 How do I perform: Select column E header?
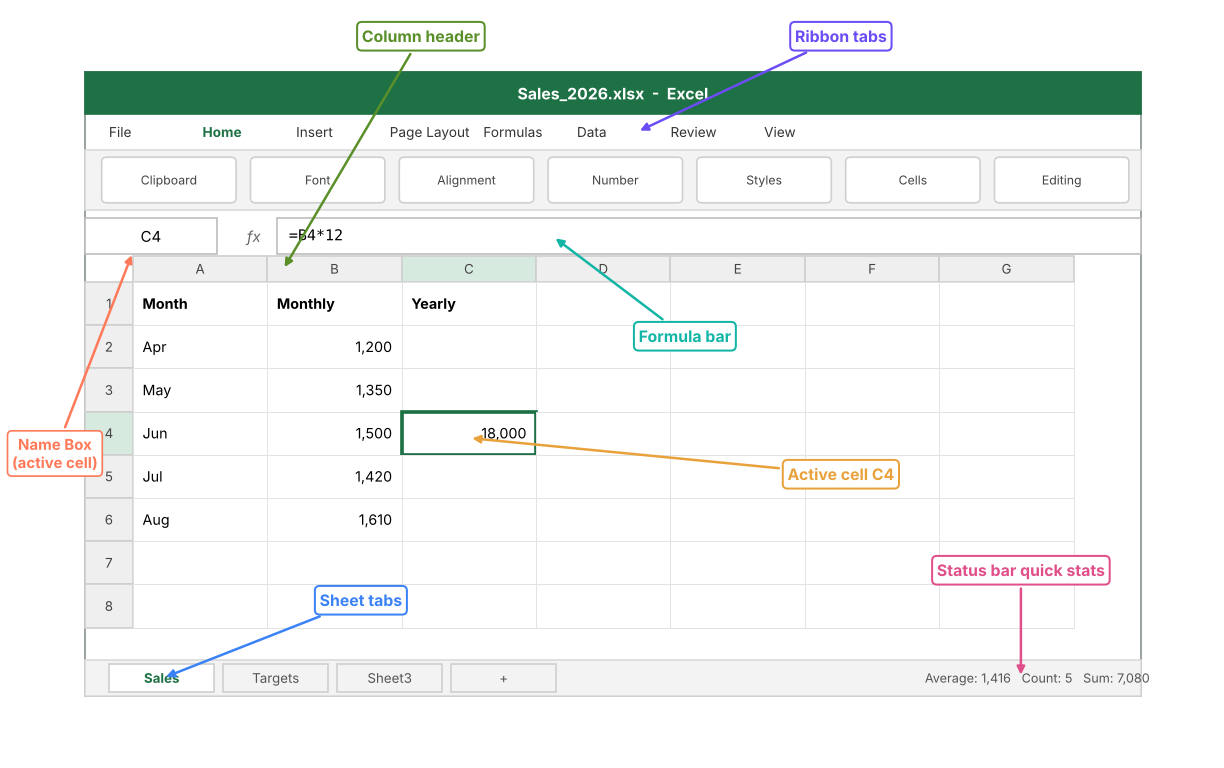(x=737, y=269)
